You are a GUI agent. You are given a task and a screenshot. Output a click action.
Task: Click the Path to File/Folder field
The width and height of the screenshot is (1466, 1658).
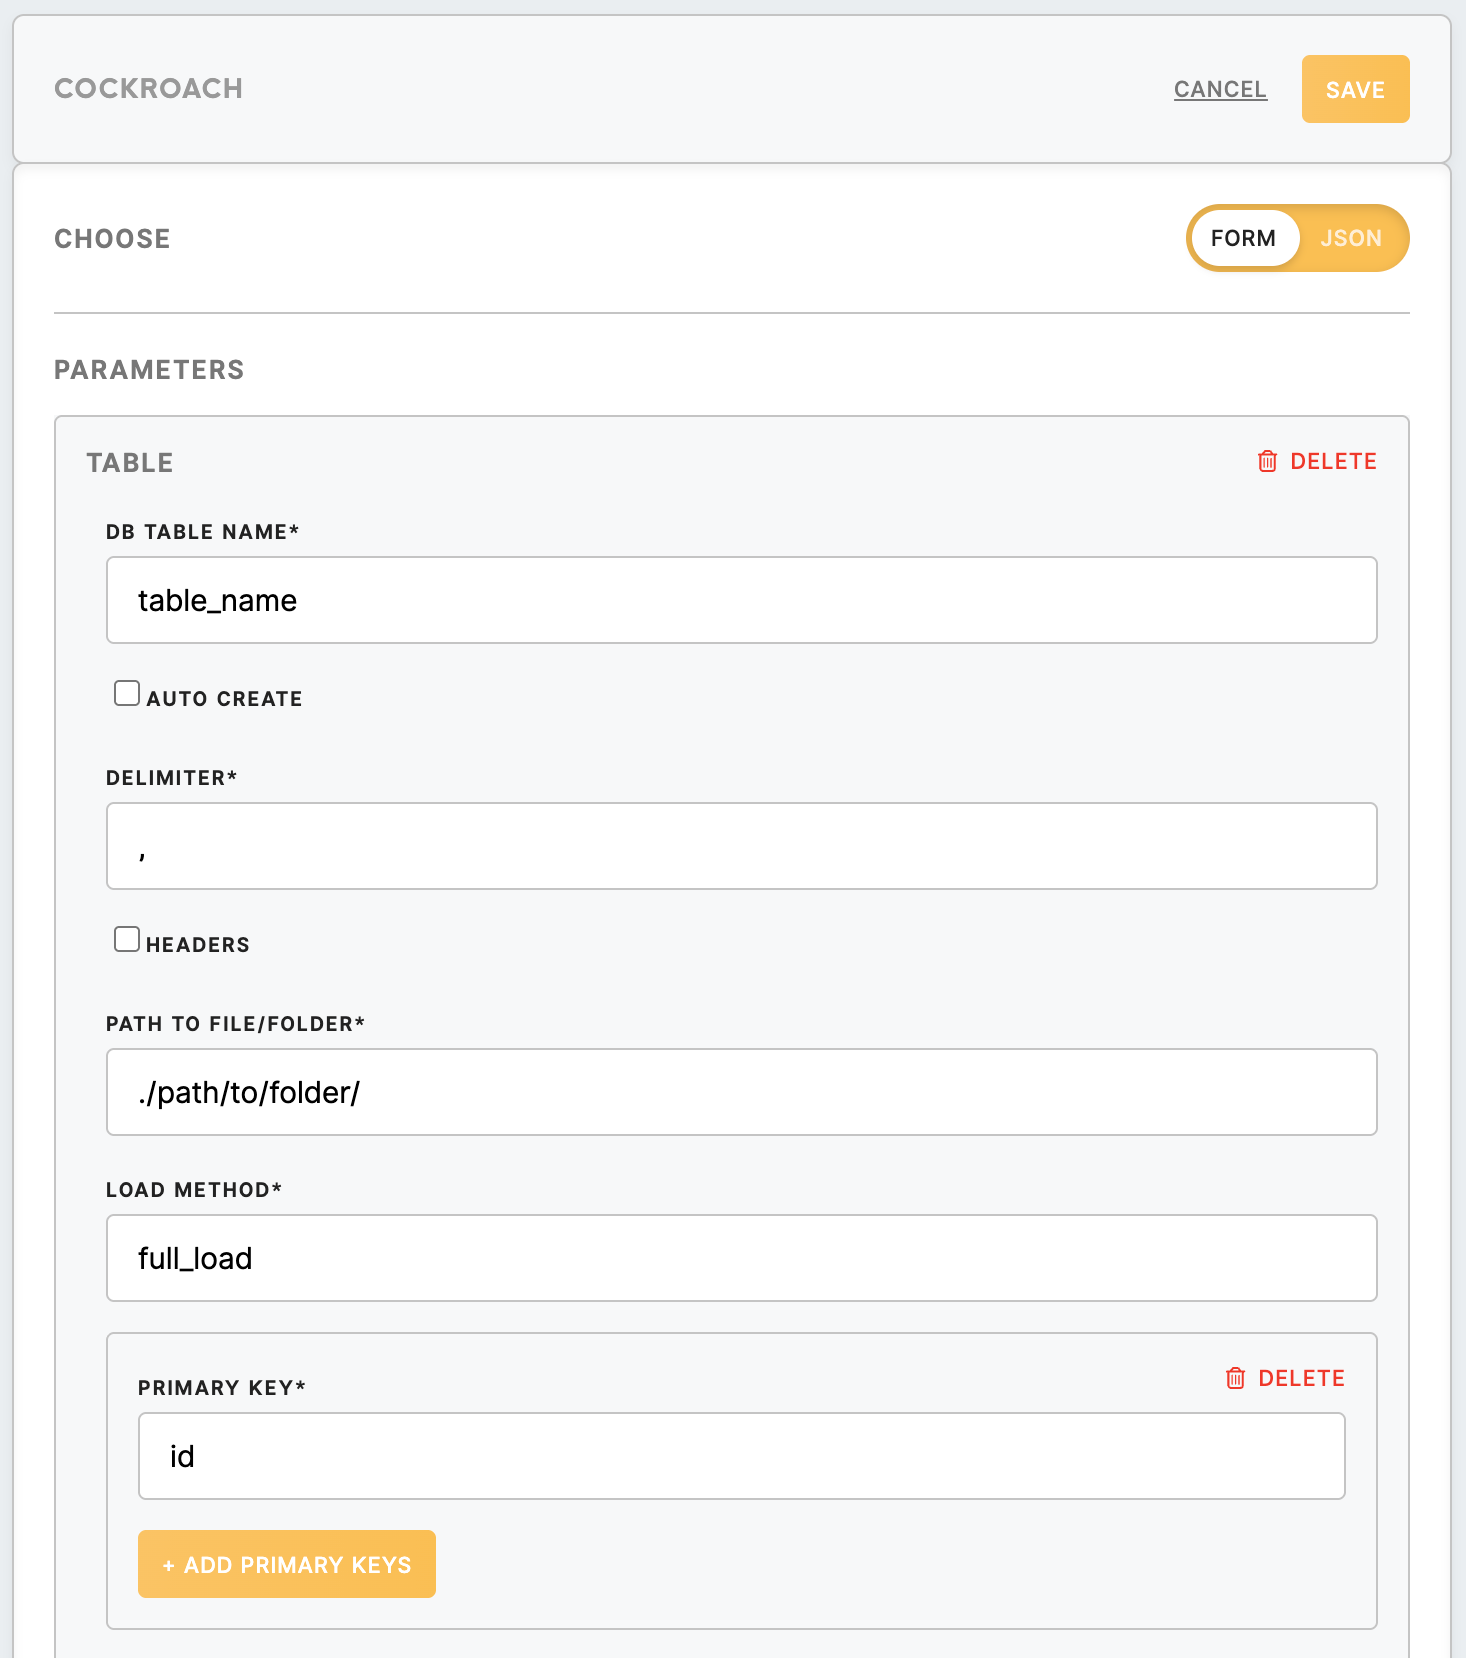click(x=741, y=1092)
